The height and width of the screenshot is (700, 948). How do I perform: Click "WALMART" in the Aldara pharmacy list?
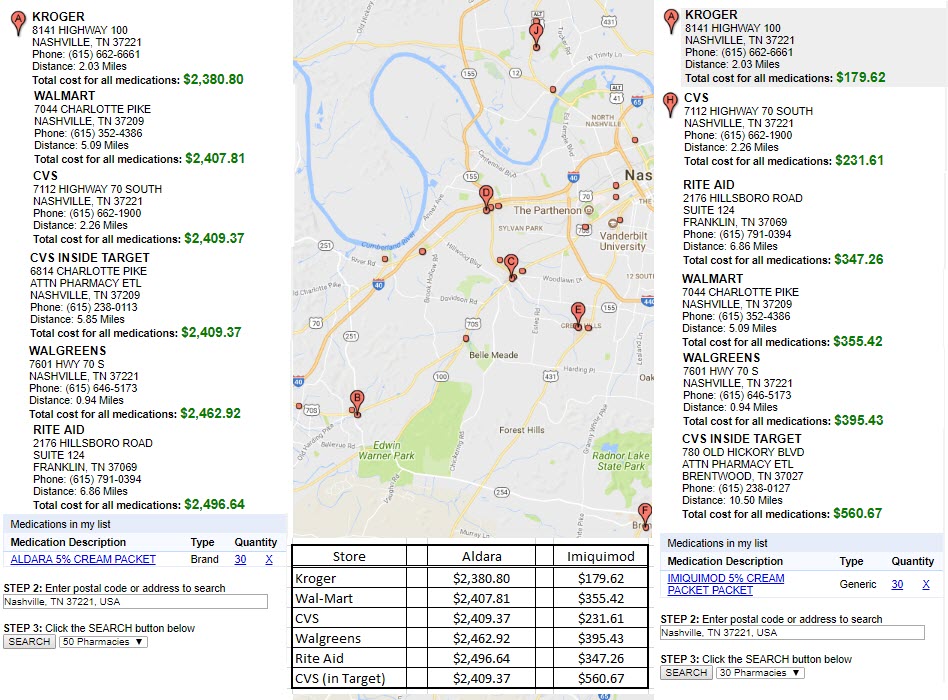coord(64,96)
